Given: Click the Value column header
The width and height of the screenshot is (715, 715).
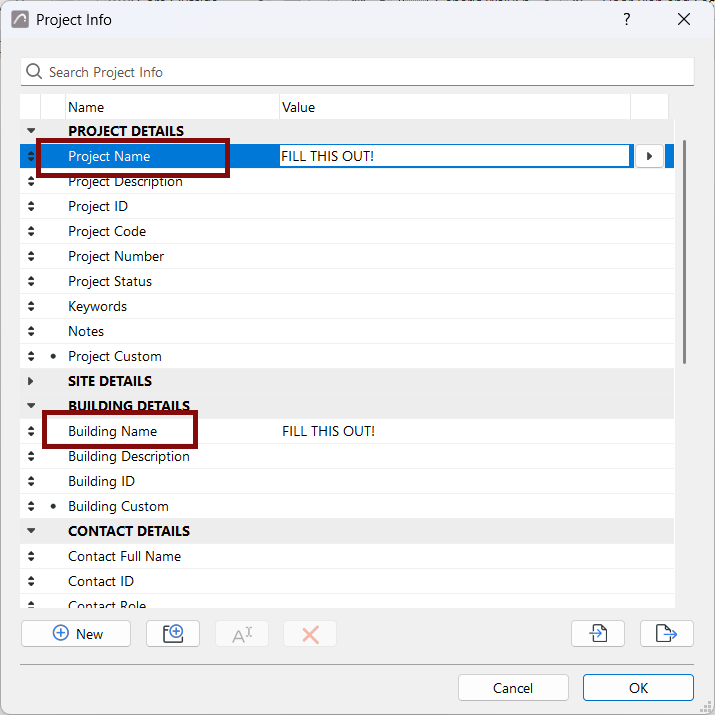Looking at the screenshot, I should click(455, 107).
